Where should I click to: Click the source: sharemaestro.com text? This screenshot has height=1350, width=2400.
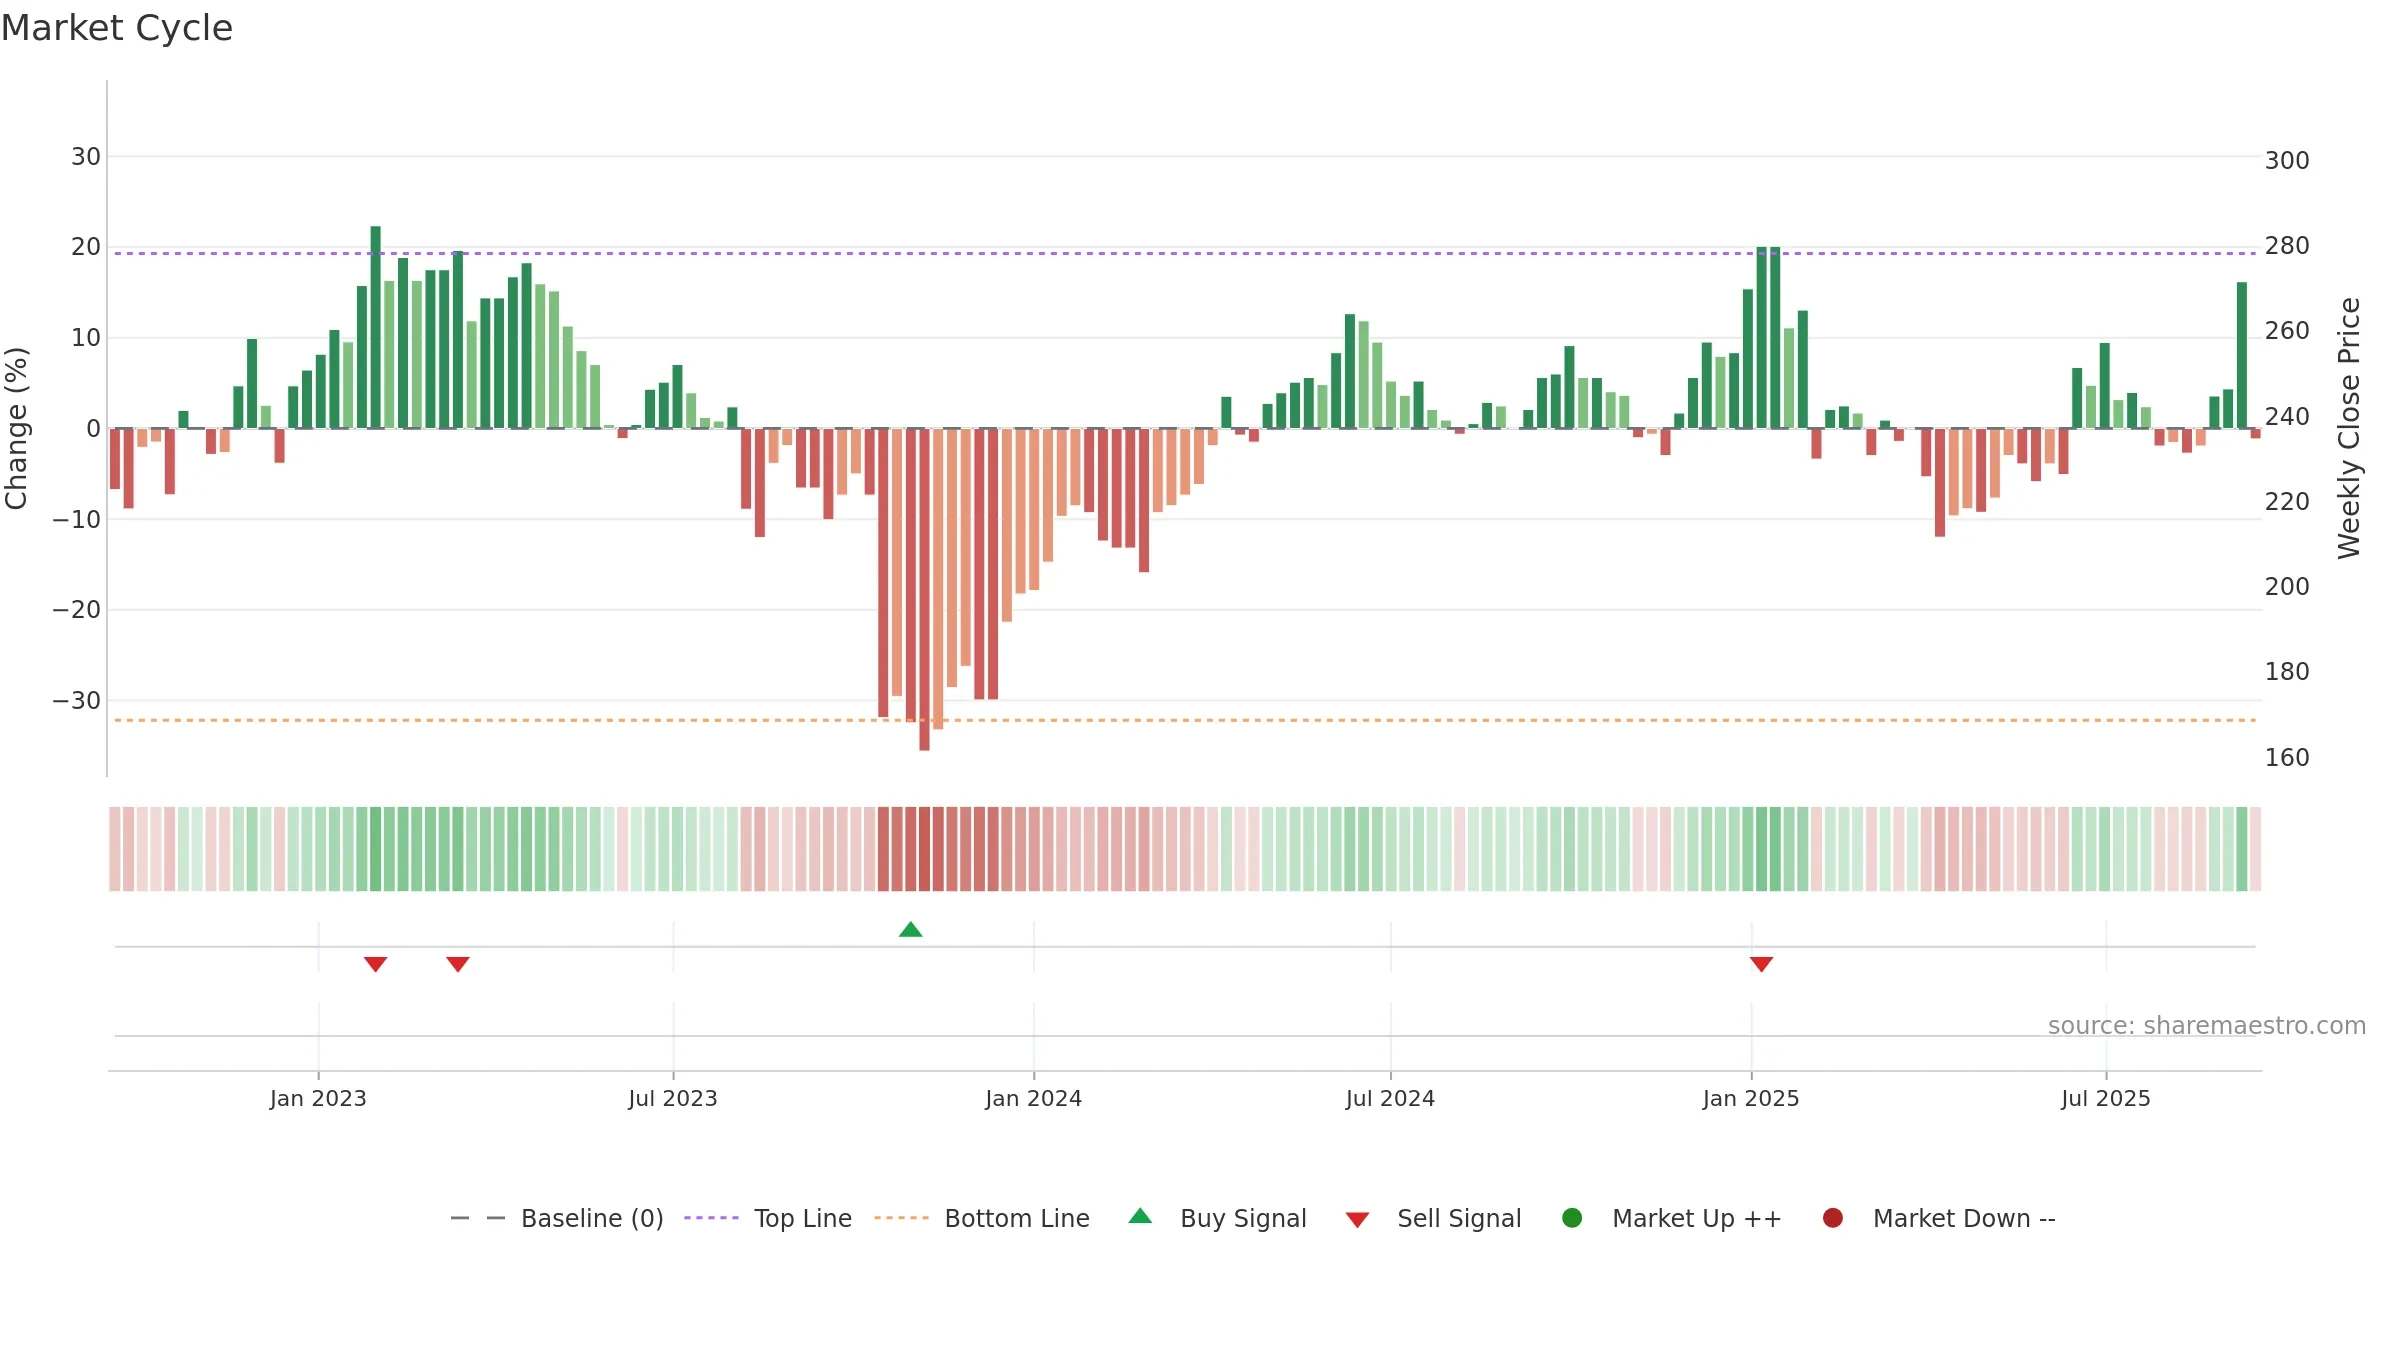(2207, 1025)
